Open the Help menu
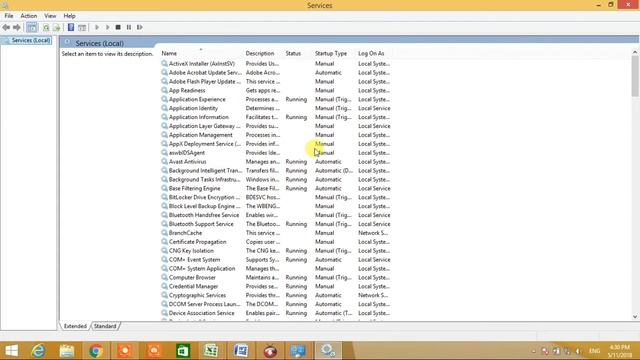This screenshot has width=640, height=360. pos(69,16)
